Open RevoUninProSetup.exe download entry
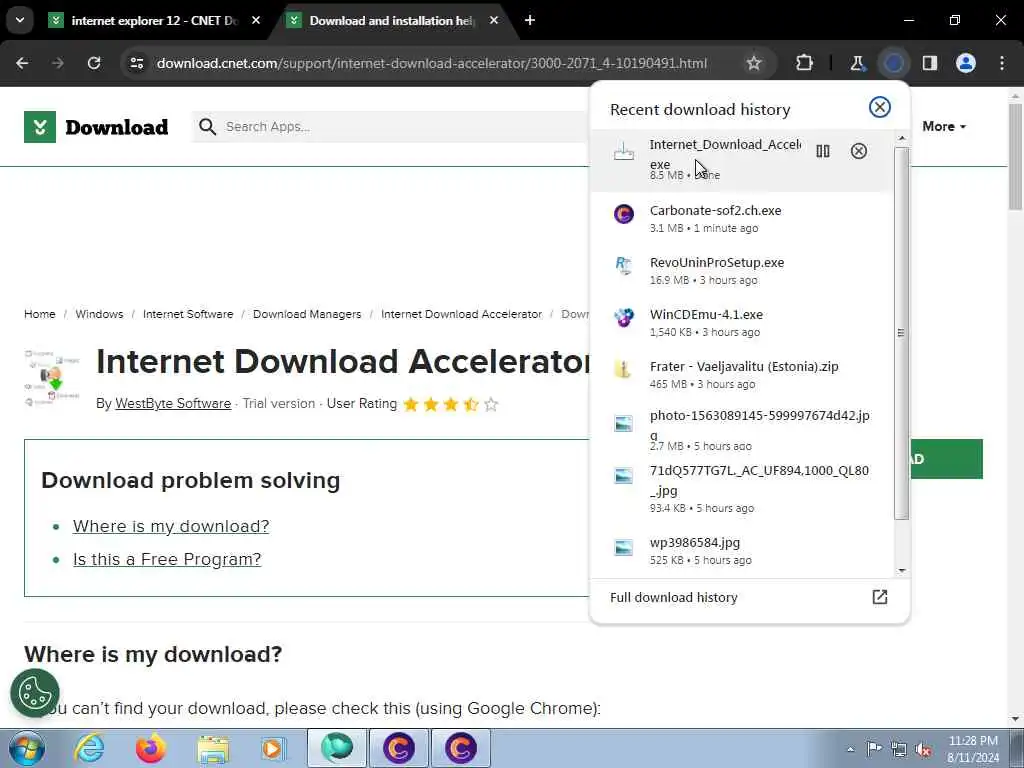The image size is (1024, 768). point(742,271)
